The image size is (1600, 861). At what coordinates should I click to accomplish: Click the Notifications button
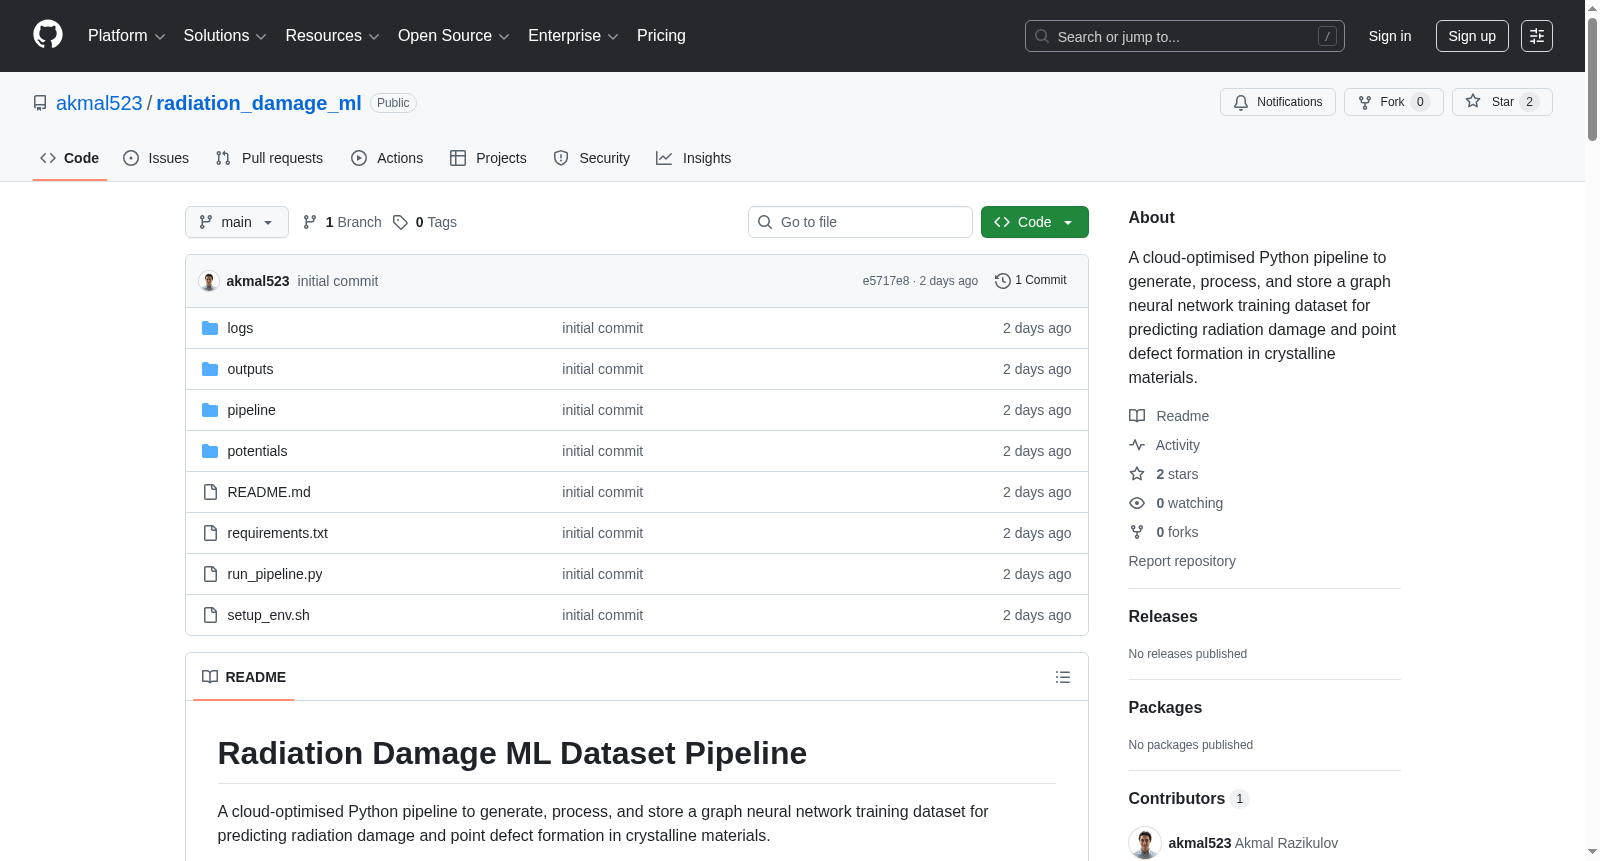[1278, 102]
